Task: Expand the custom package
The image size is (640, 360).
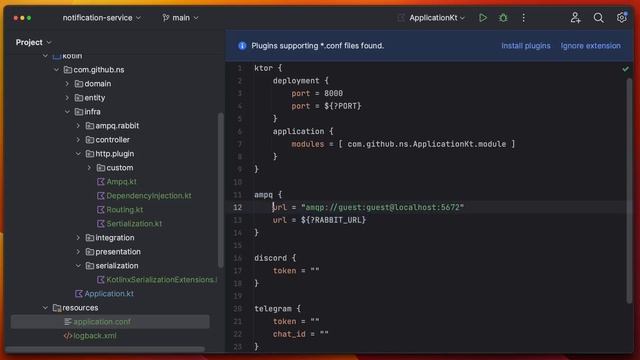Action: pyautogui.click(x=89, y=168)
